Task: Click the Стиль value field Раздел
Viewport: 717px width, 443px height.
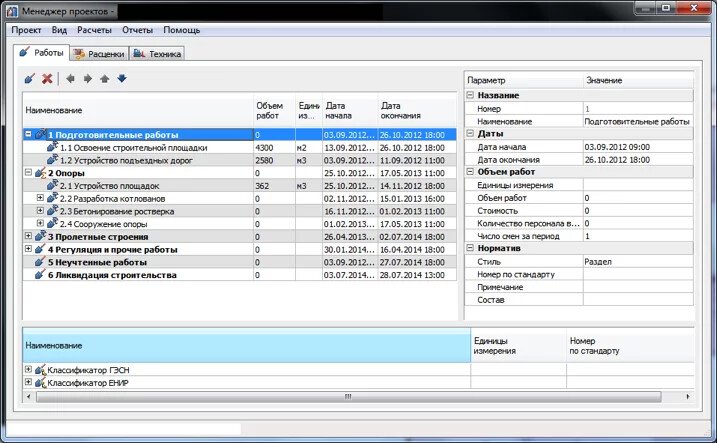Action: (638, 262)
